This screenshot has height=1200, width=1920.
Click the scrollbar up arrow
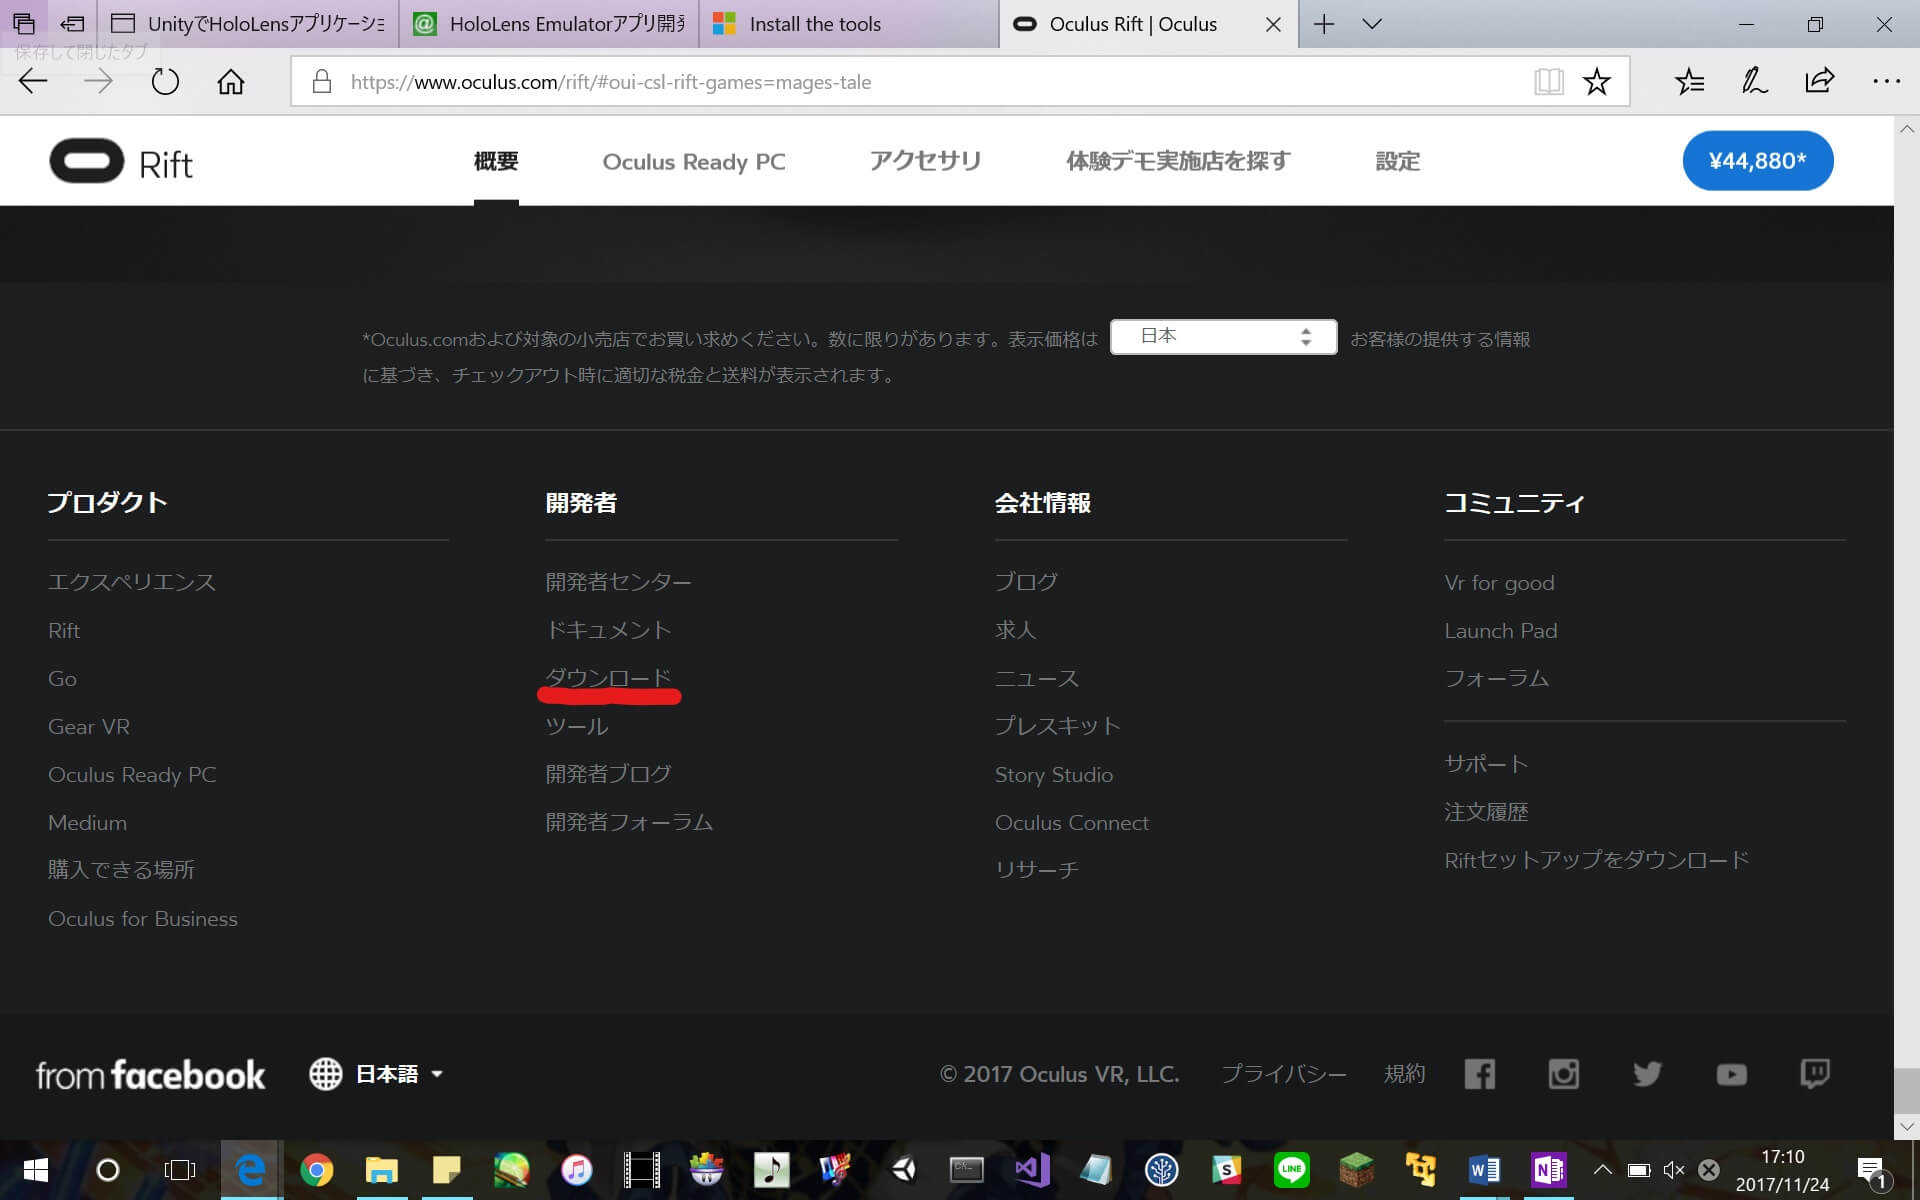click(1907, 129)
